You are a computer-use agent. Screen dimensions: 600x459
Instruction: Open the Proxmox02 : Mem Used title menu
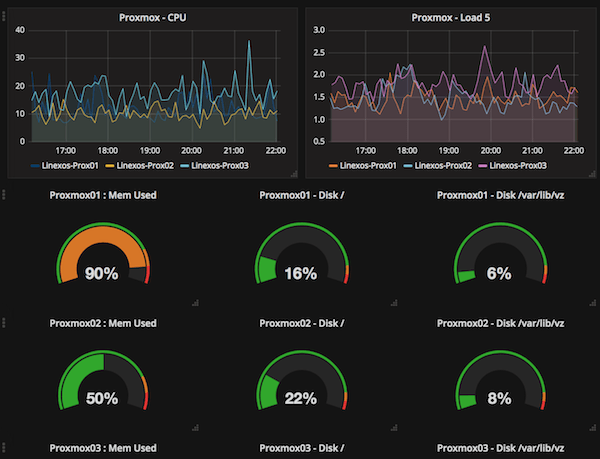103,323
